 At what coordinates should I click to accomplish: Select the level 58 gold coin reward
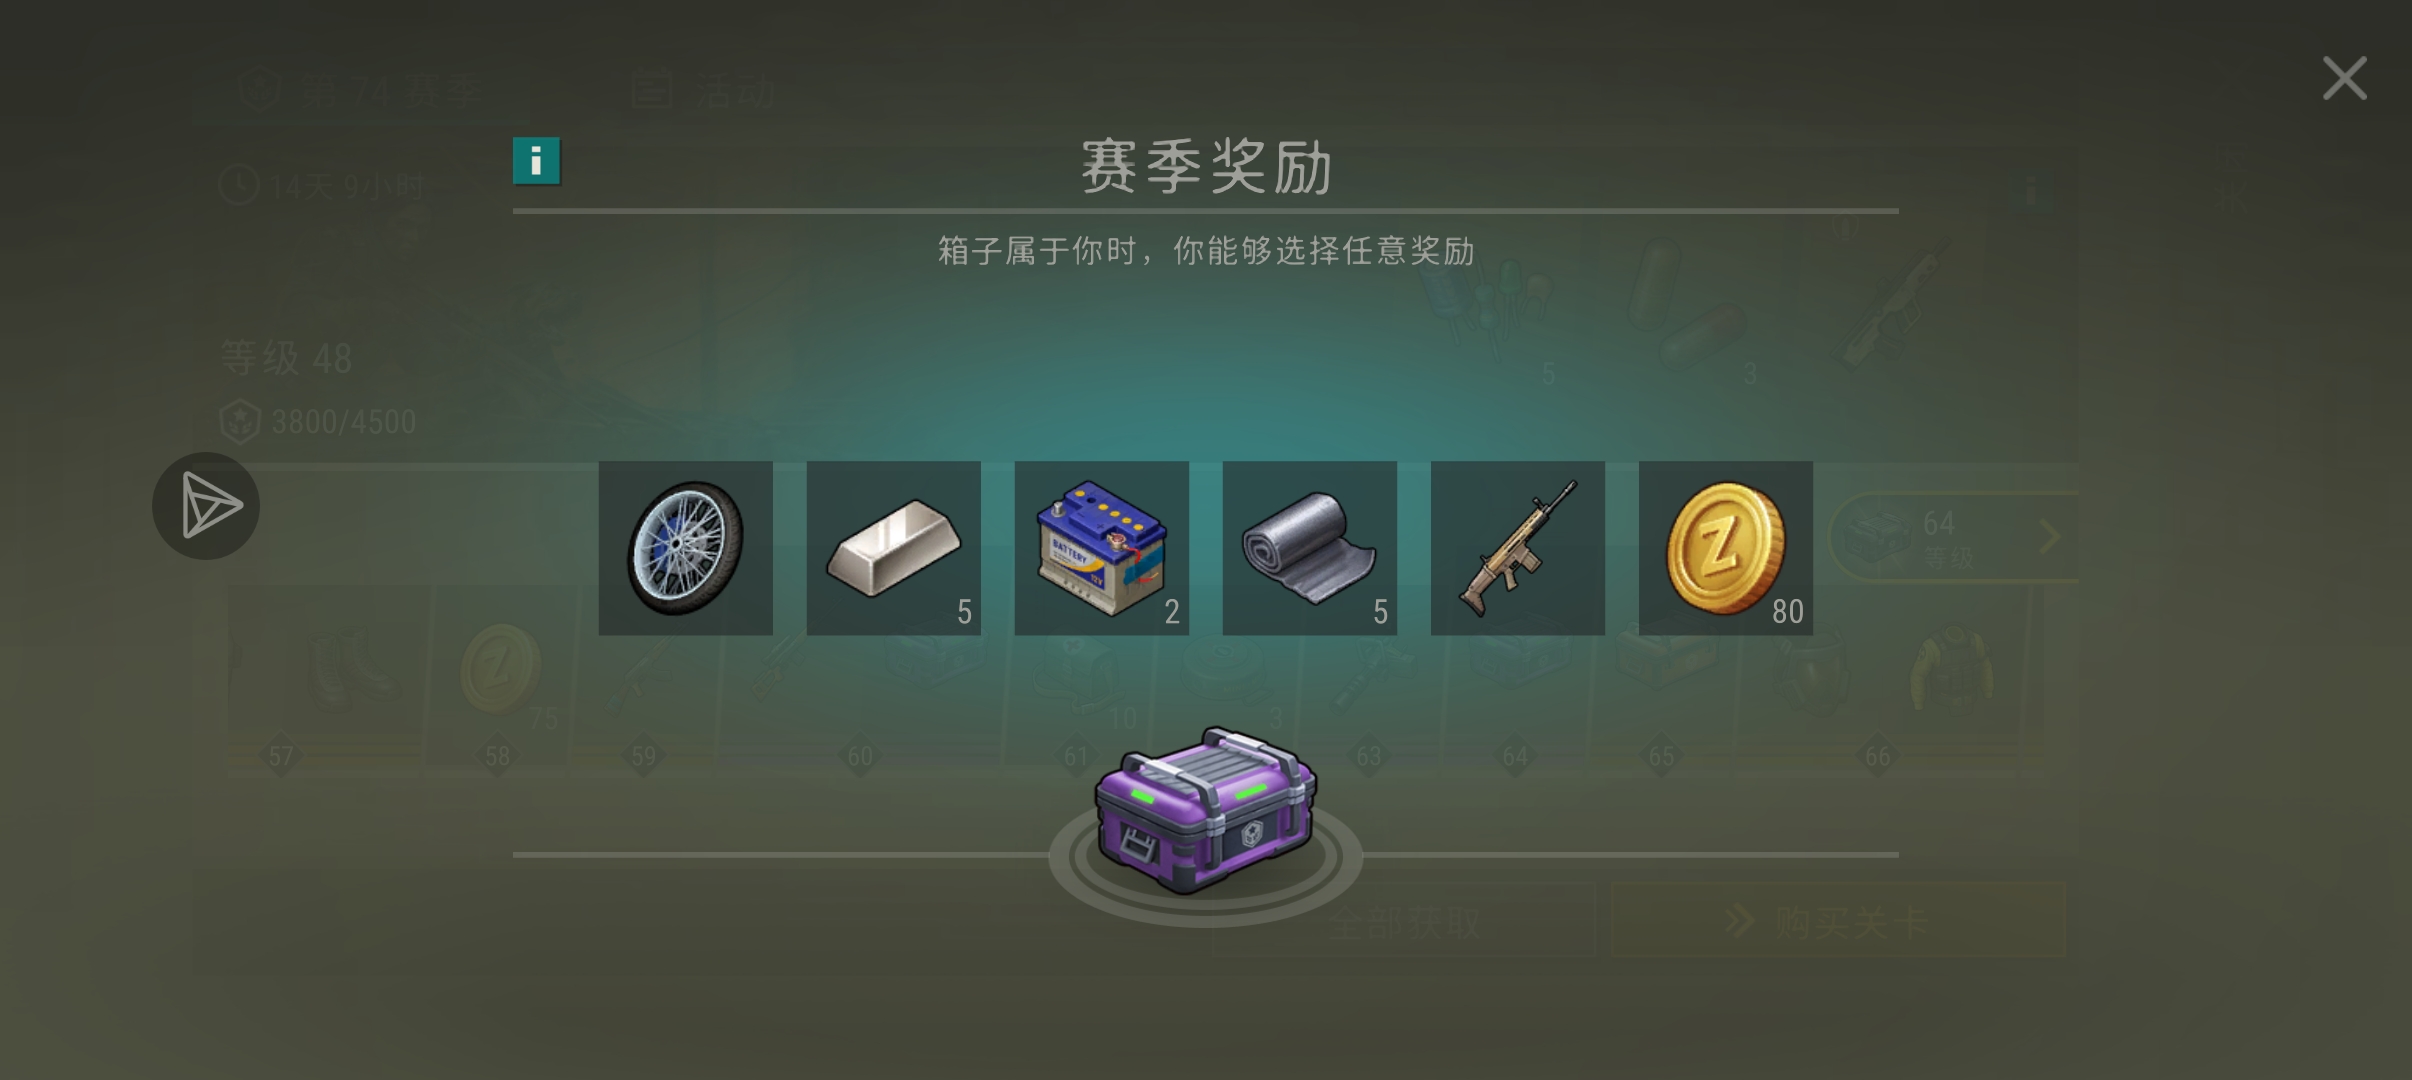coord(502,670)
